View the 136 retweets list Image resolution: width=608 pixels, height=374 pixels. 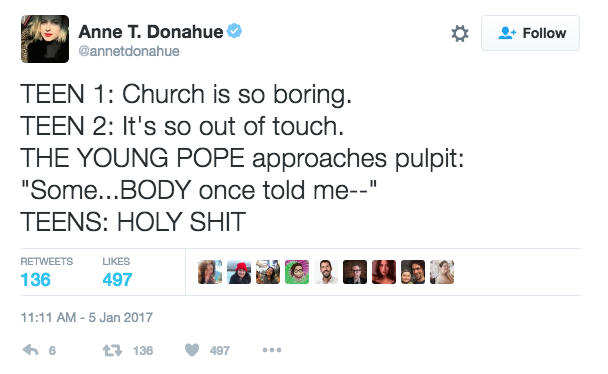(47, 272)
